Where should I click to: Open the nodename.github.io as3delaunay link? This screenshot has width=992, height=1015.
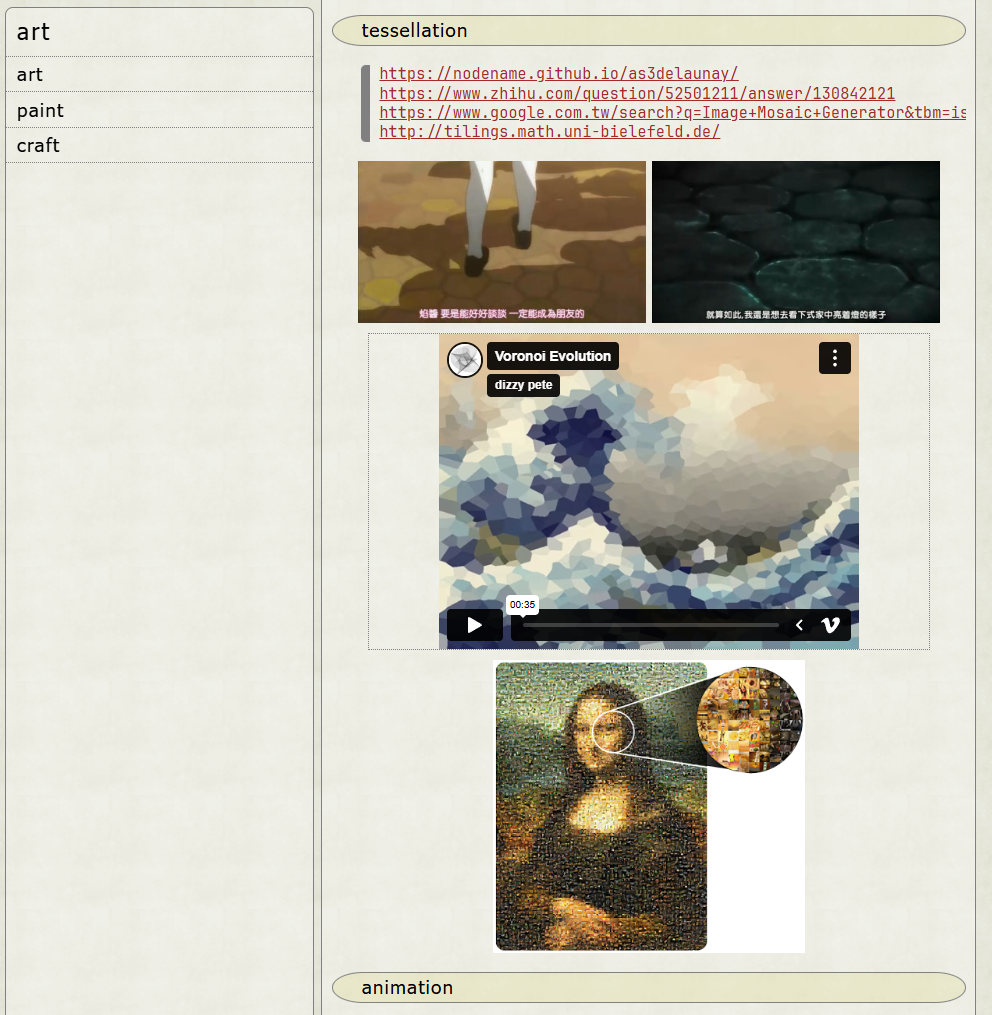[x=558, y=73]
